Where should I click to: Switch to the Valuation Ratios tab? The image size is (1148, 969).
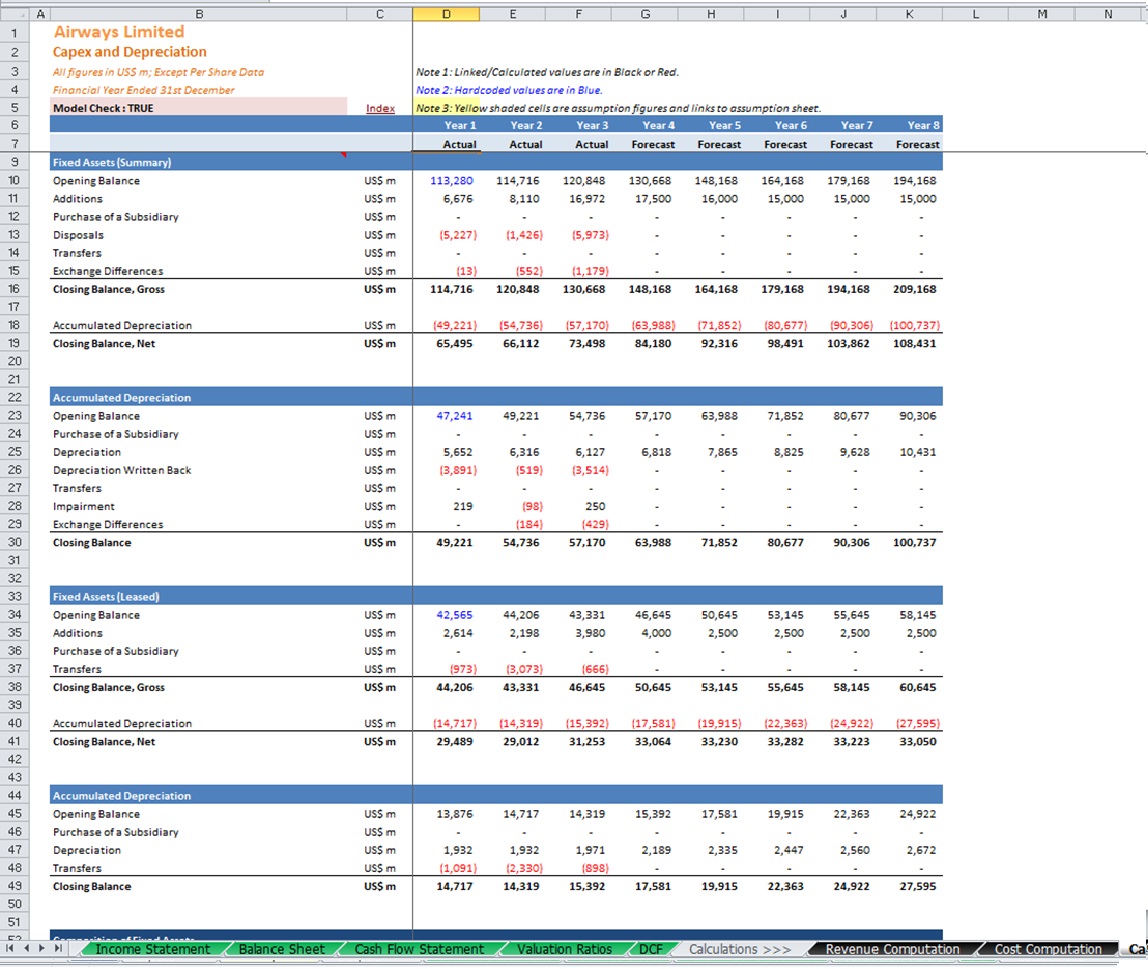(x=564, y=949)
